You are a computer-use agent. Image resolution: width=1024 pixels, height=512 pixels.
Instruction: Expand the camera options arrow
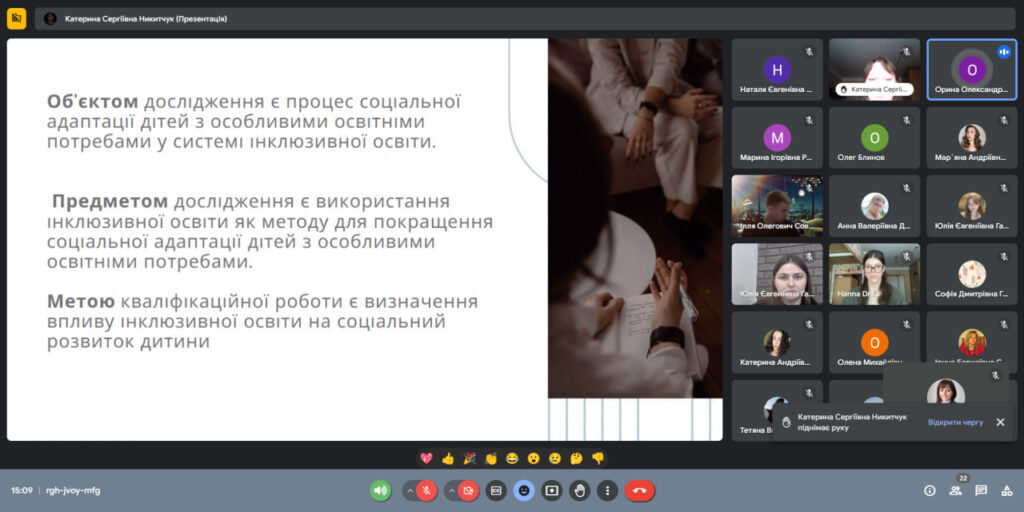[451, 491]
